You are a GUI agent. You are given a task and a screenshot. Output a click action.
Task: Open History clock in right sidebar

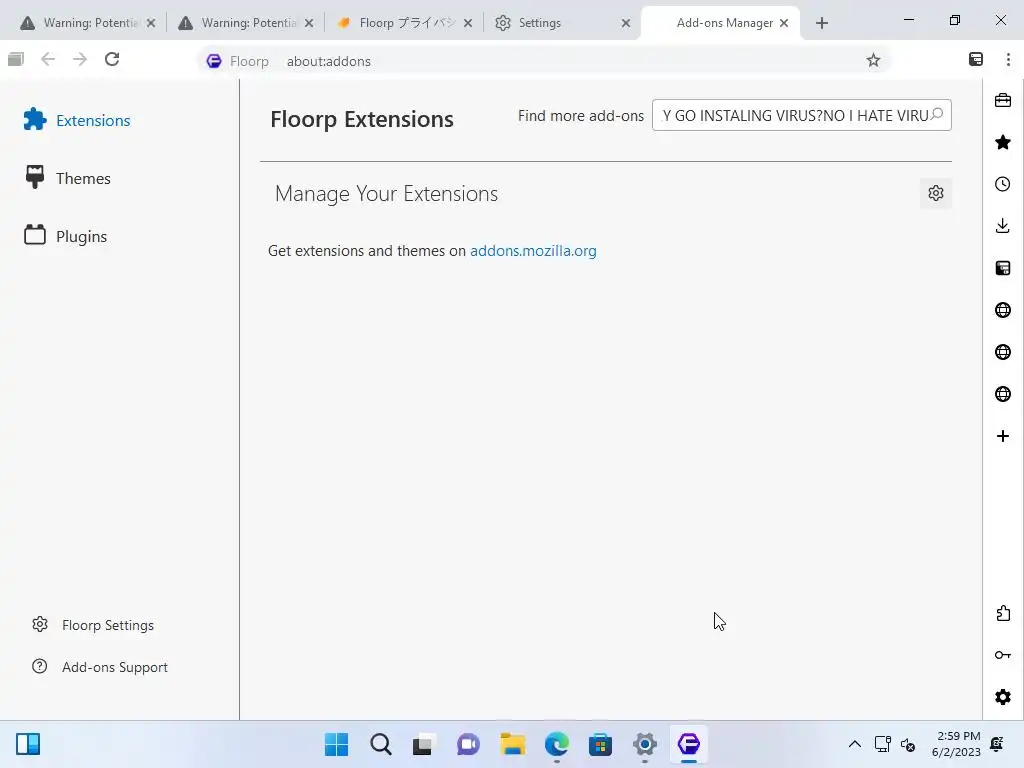point(1003,184)
